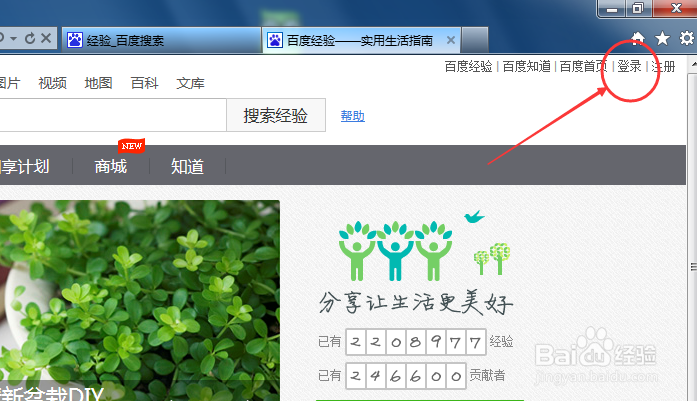The image size is (697, 401).
Task: Minimize the browser window
Action: point(612,8)
